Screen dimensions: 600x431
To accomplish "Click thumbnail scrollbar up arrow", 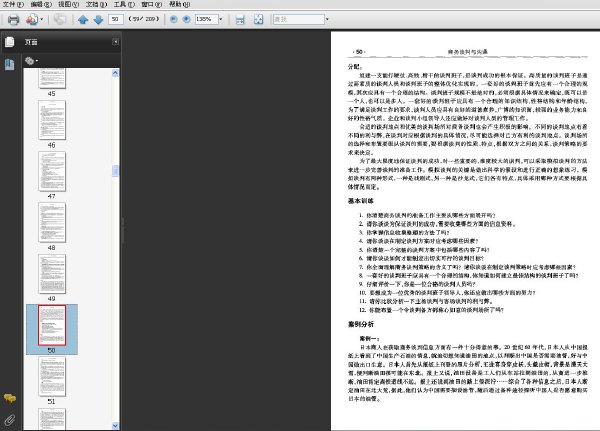I will [x=115, y=73].
